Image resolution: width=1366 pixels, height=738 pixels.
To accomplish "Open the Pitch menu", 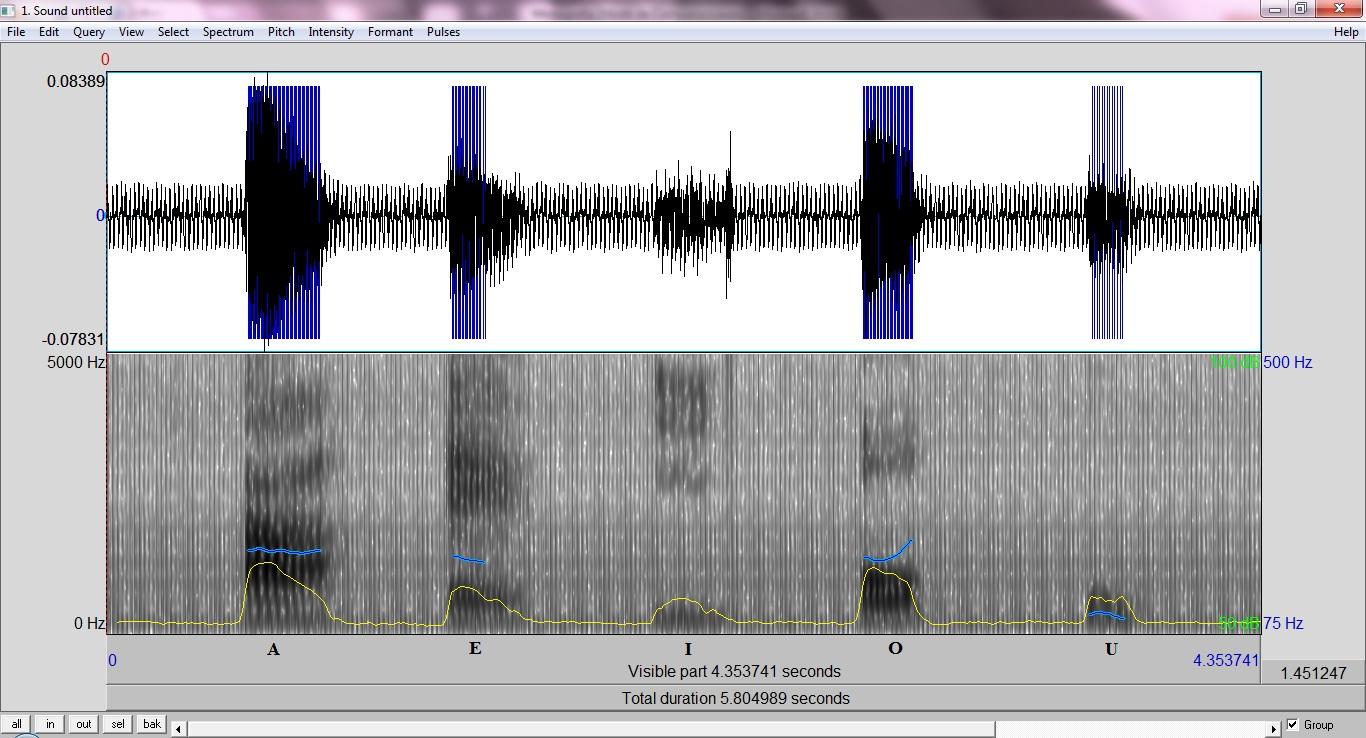I will [281, 32].
